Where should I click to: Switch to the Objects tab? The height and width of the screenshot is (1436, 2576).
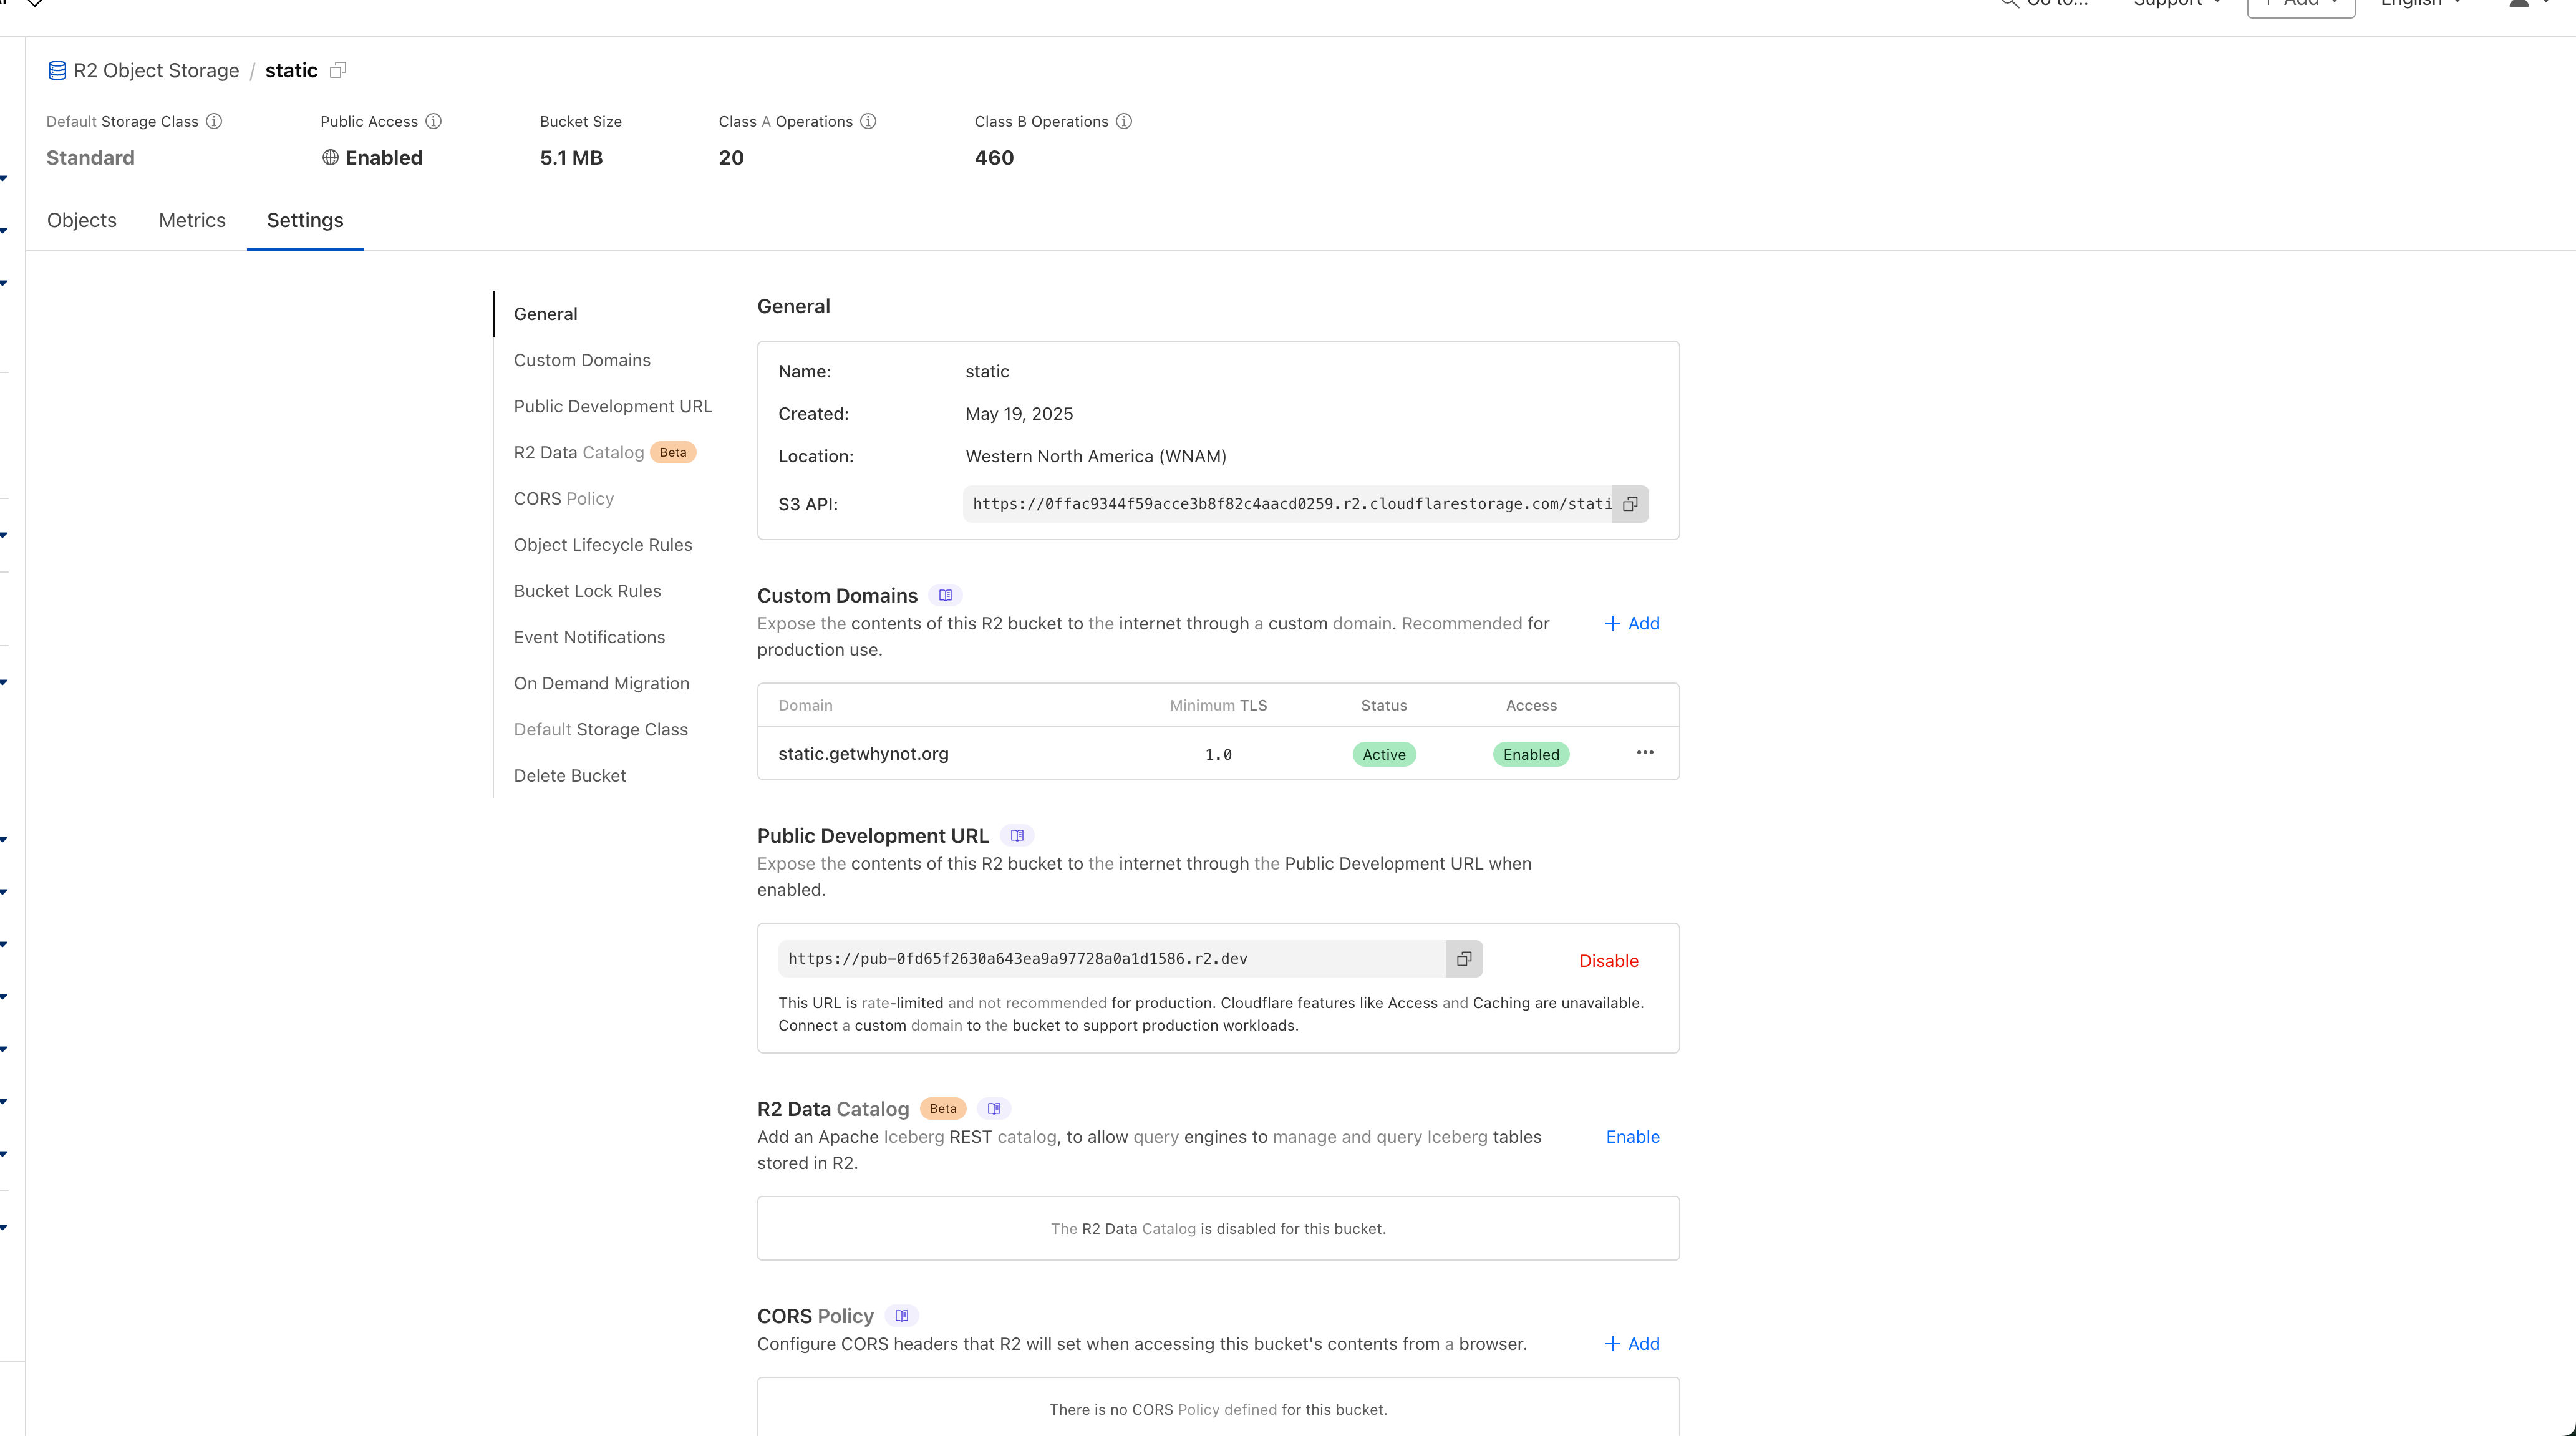click(x=82, y=220)
